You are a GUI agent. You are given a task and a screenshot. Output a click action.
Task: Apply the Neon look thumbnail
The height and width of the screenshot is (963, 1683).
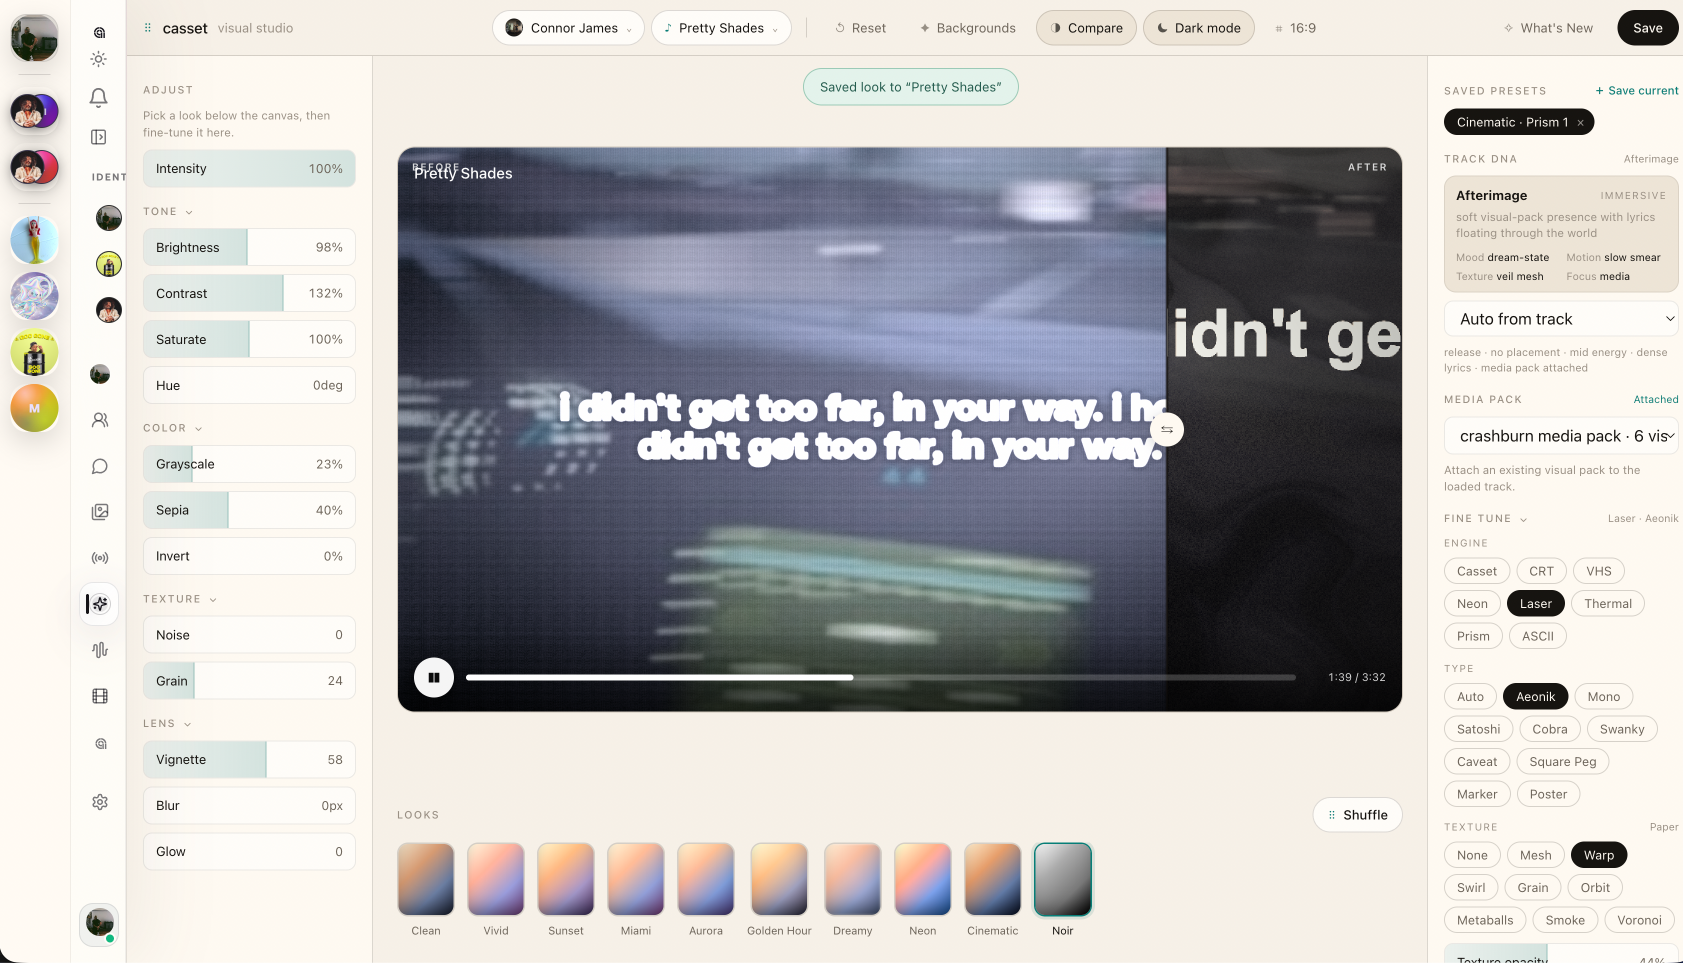click(923, 879)
